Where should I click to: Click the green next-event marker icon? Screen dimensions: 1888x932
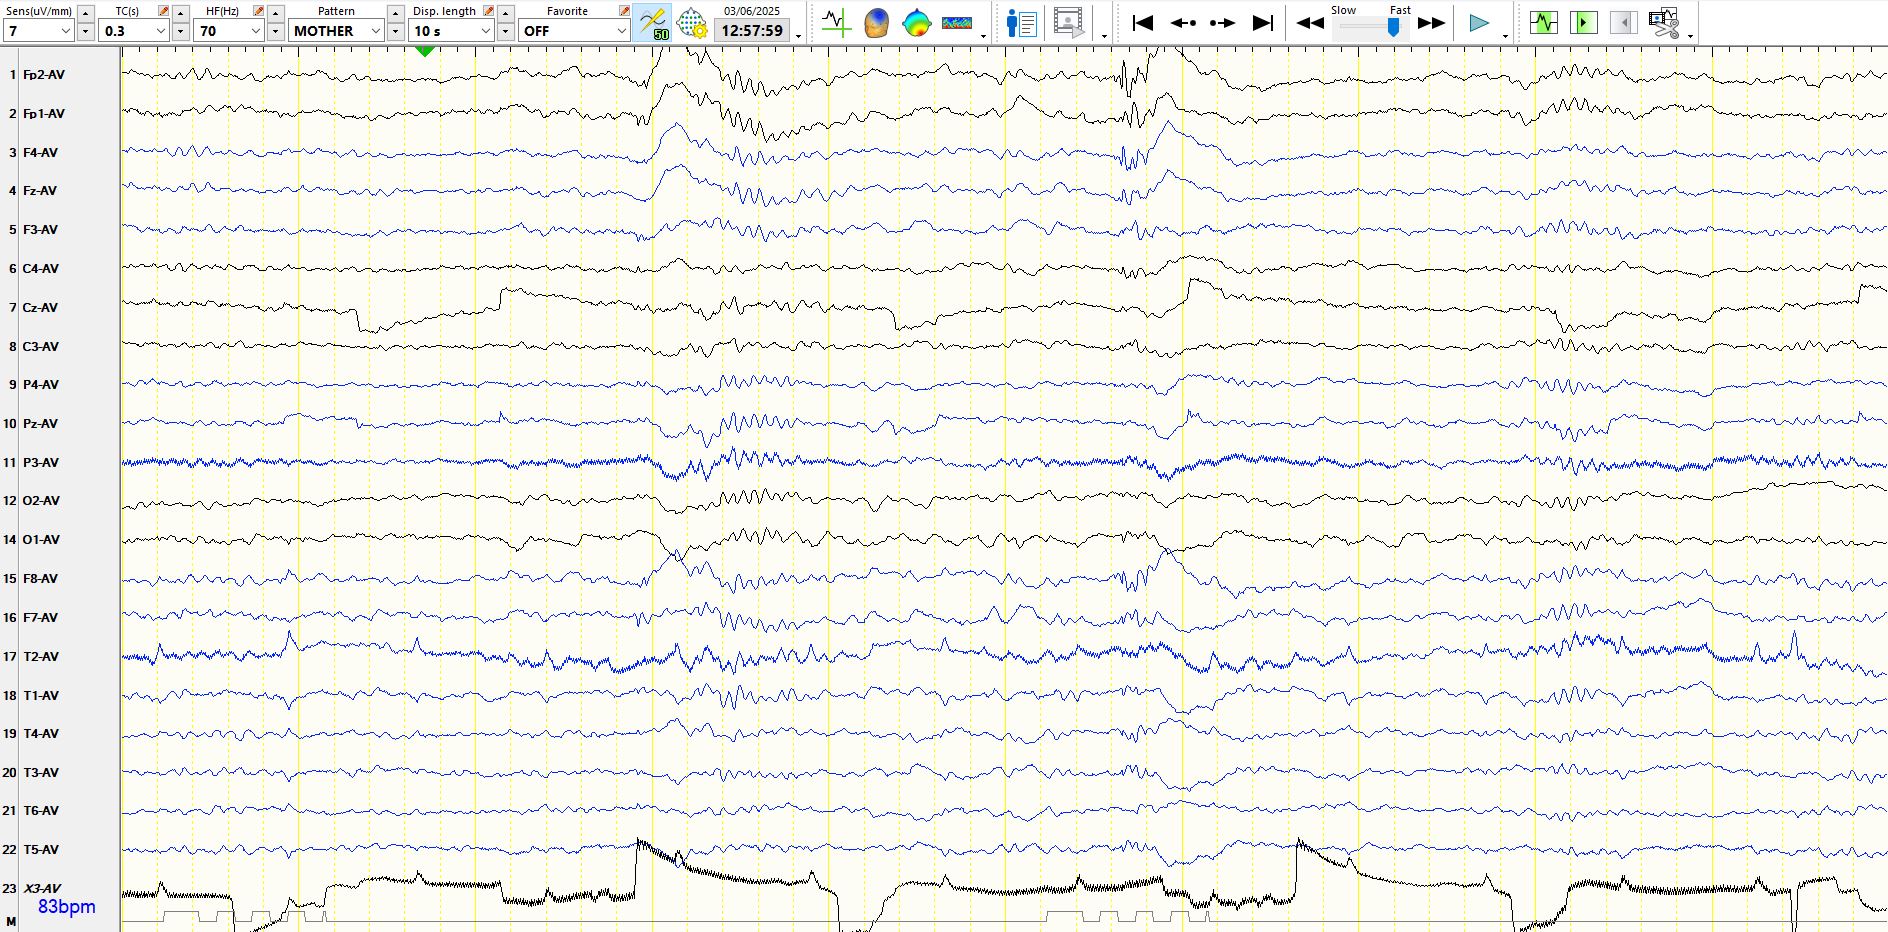click(x=1584, y=22)
